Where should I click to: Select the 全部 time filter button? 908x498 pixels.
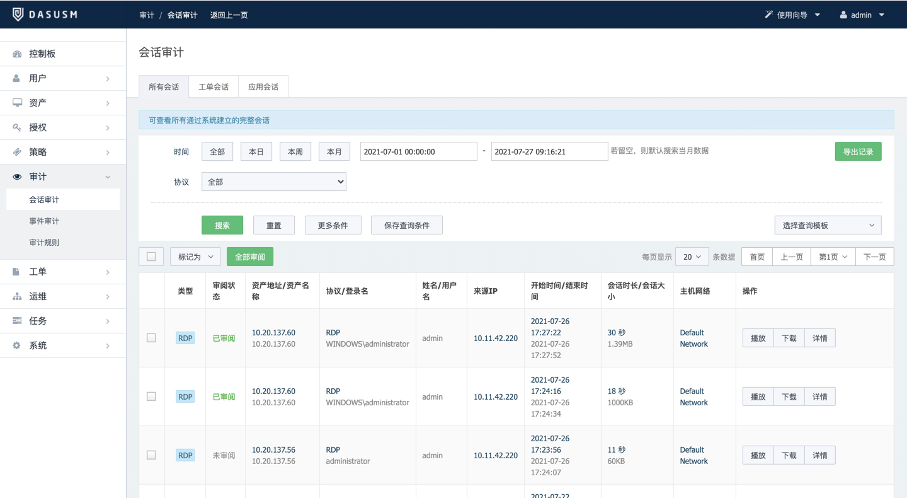pyautogui.click(x=217, y=152)
